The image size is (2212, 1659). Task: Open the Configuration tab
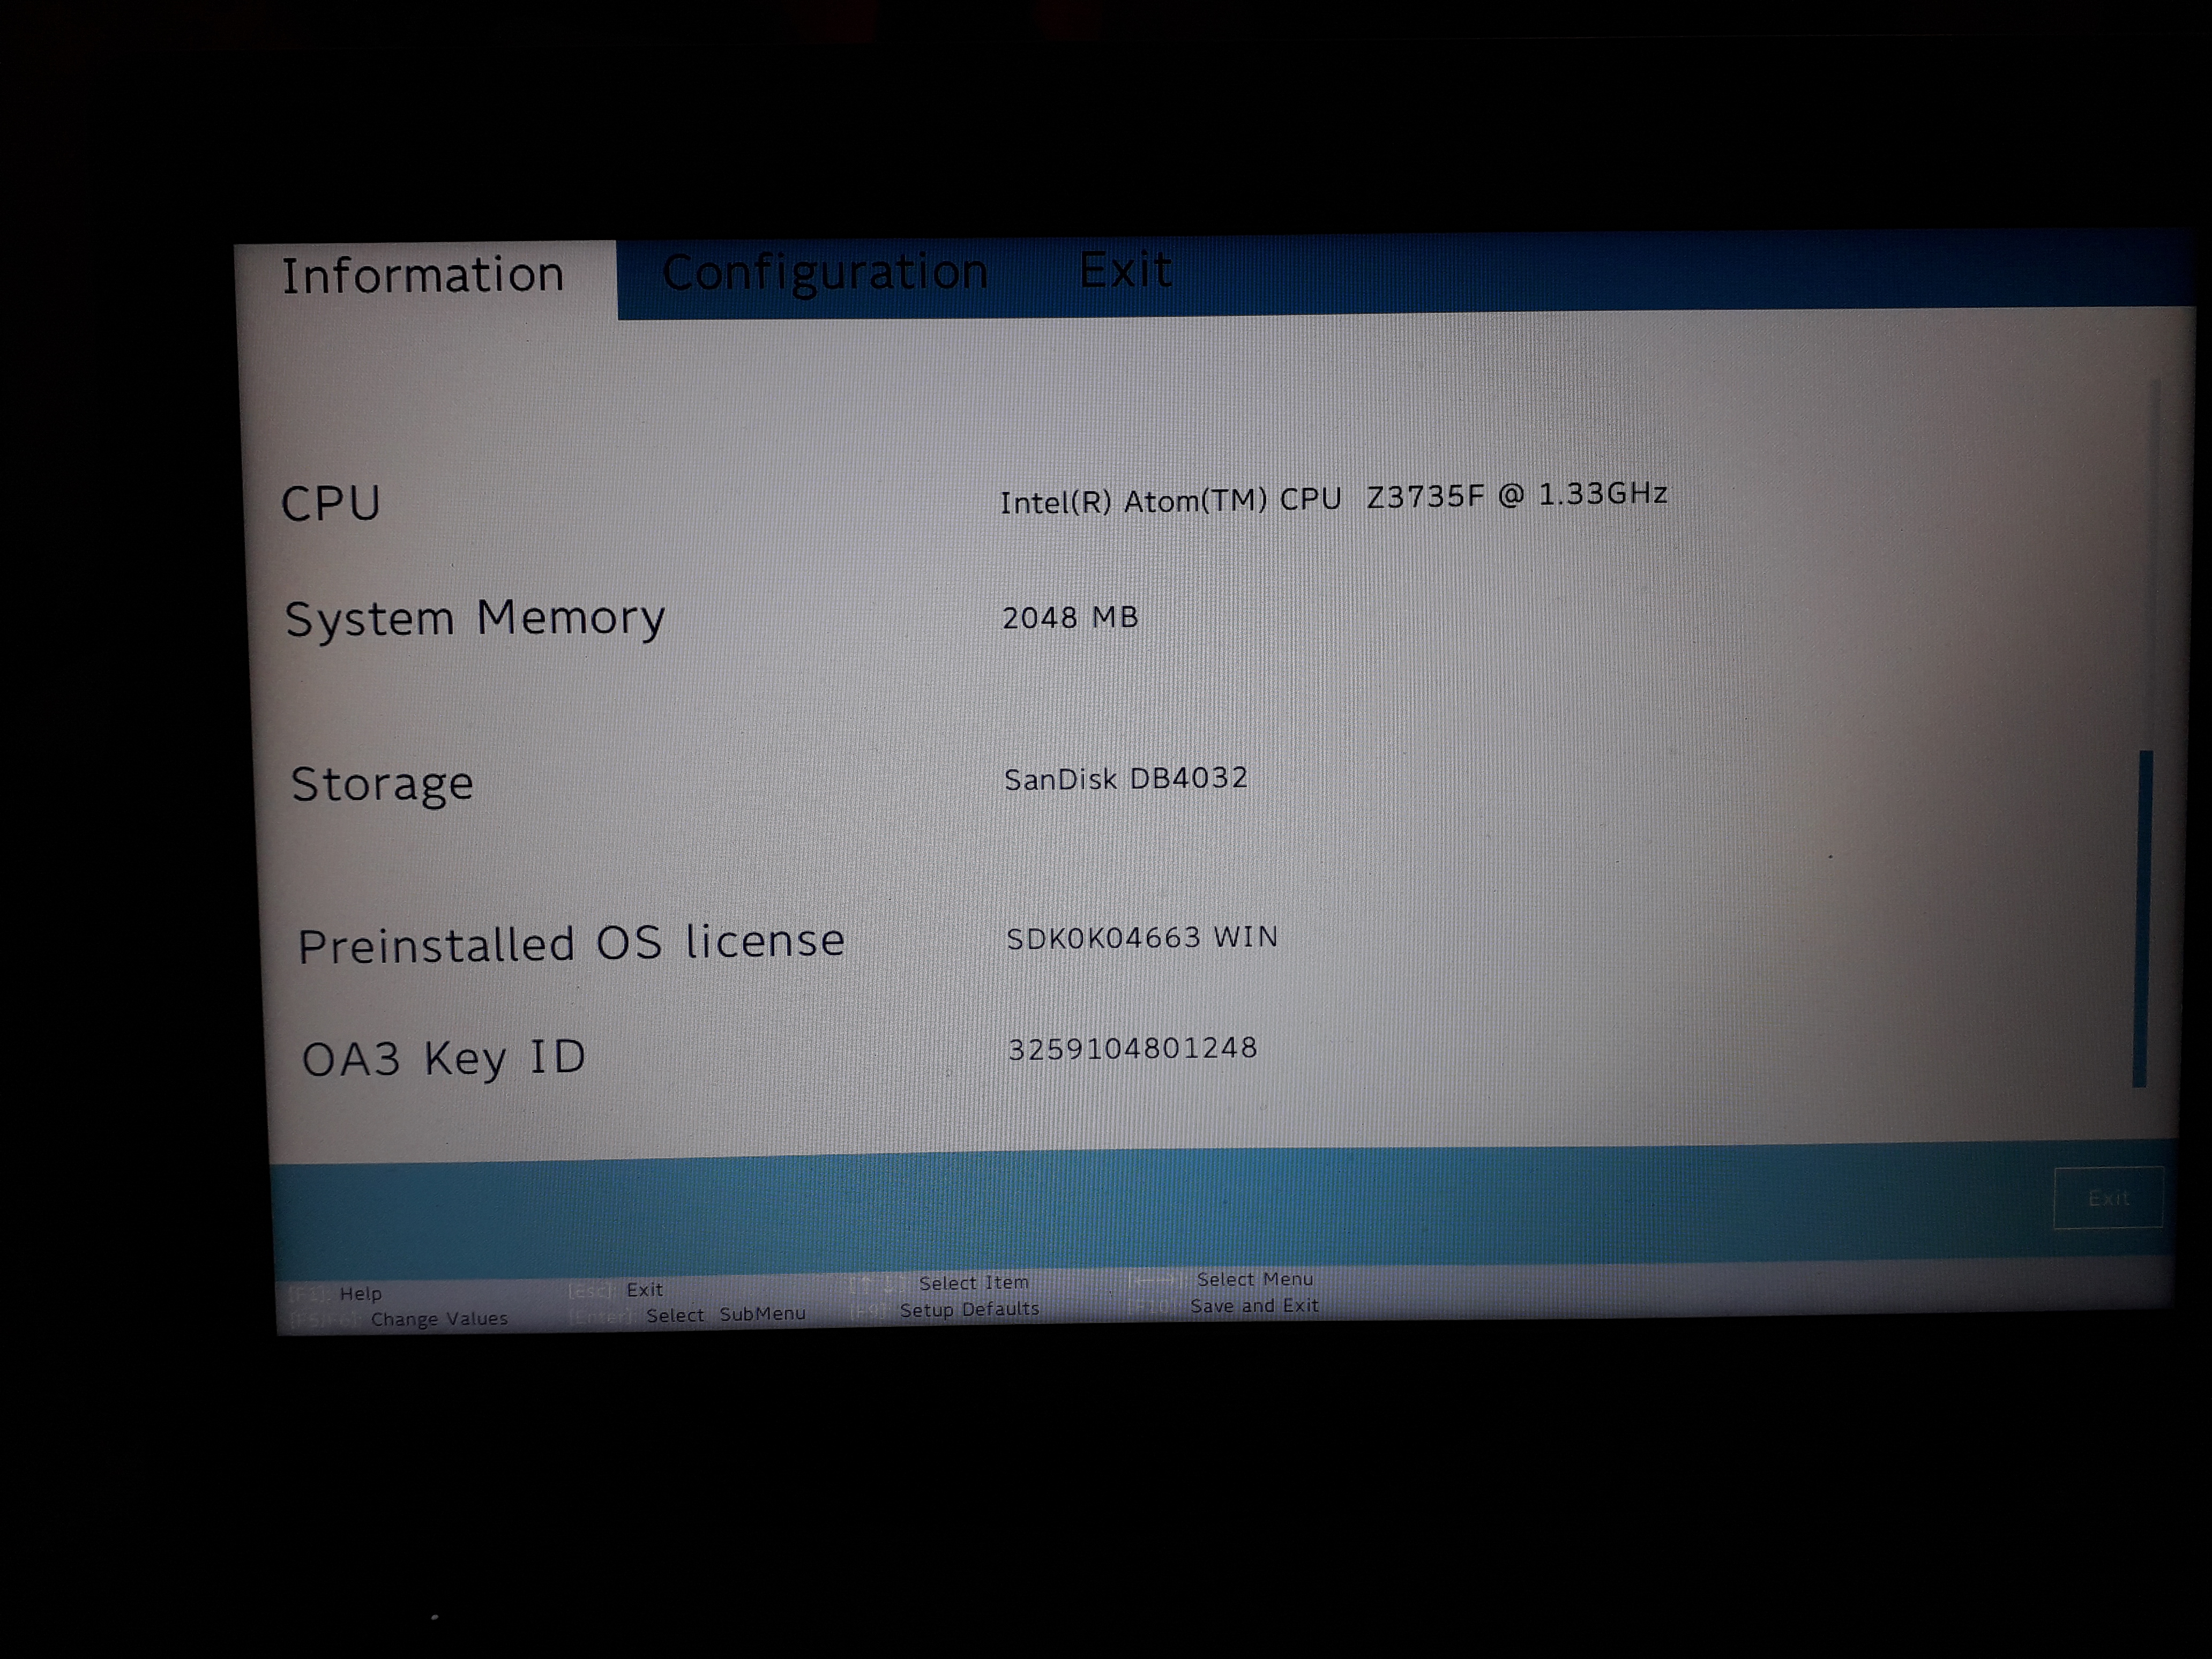[x=824, y=273]
